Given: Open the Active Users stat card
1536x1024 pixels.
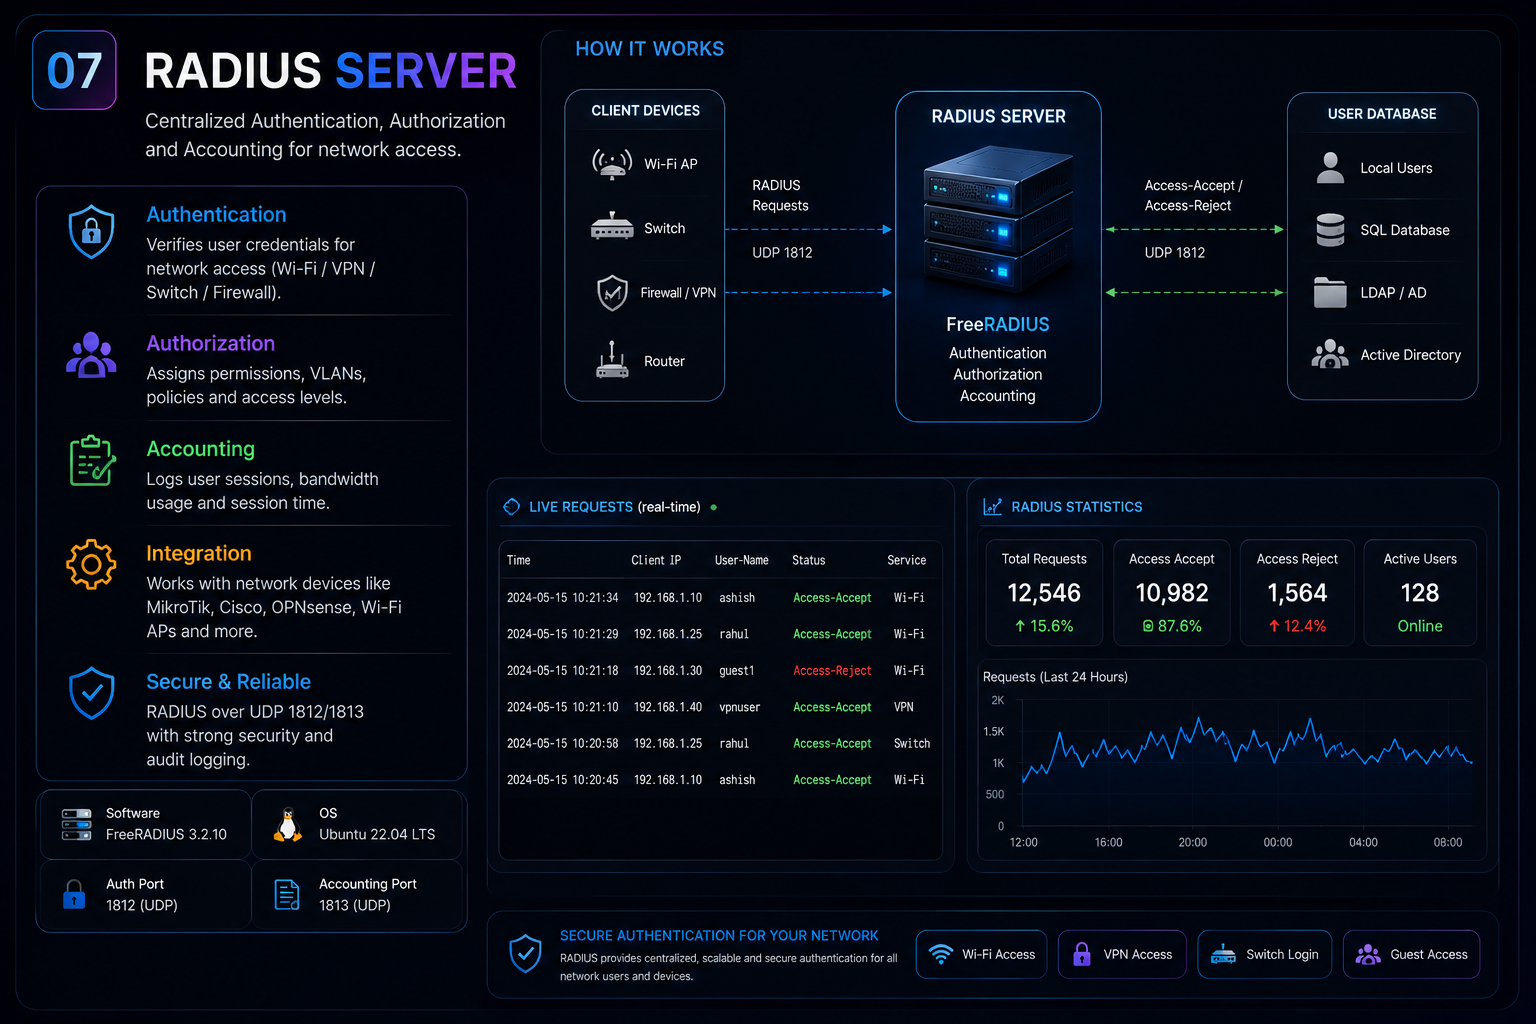Looking at the screenshot, I should point(1420,593).
